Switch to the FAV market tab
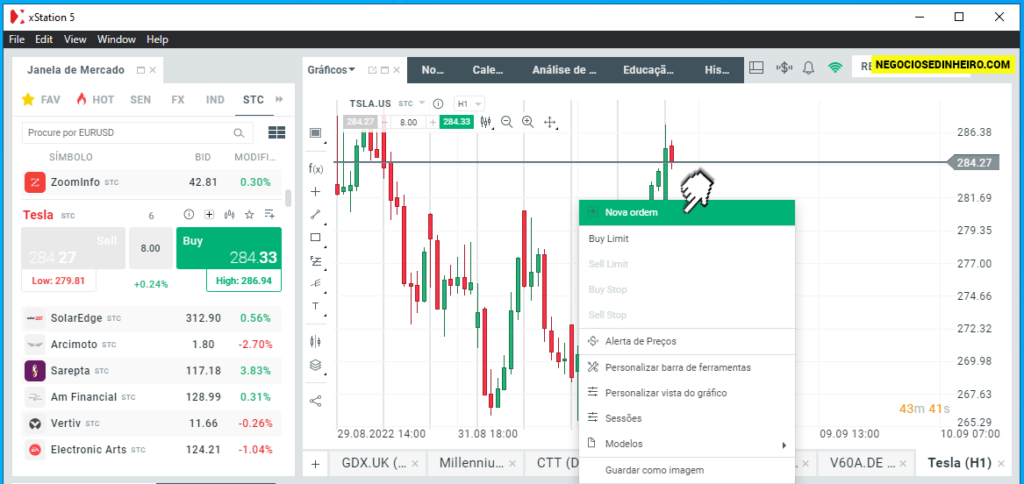The height and width of the screenshot is (484, 1024). tap(41, 99)
